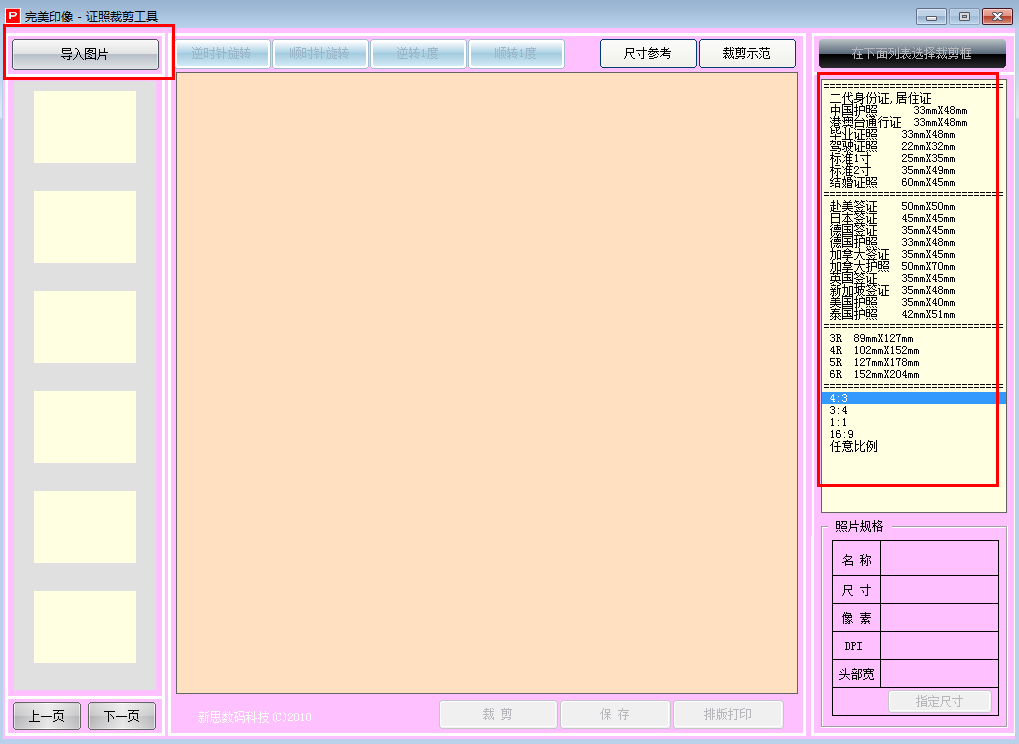Select 加拿大签证 35mmX45mm entry
This screenshot has height=744, width=1019.
click(x=913, y=255)
